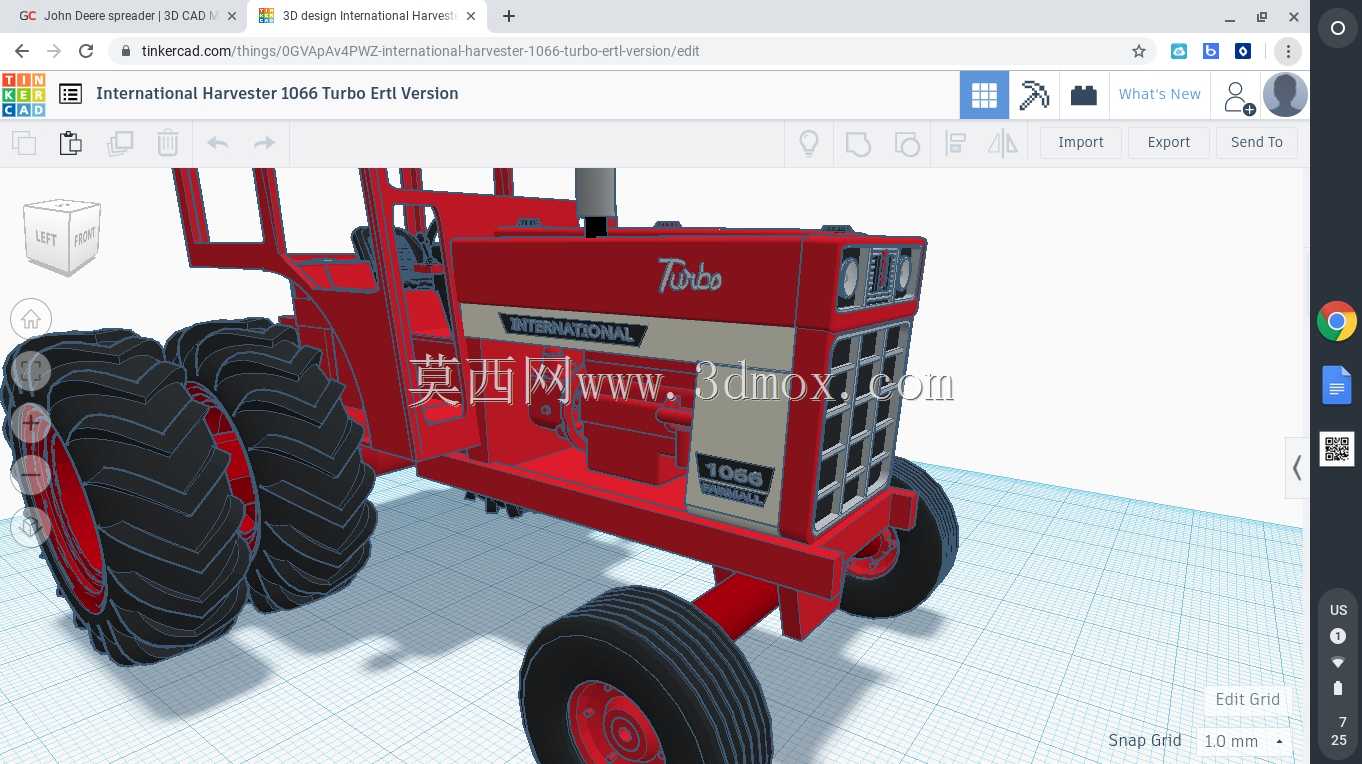Bookmark this page with star icon
This screenshot has width=1362, height=764.
click(x=1138, y=51)
